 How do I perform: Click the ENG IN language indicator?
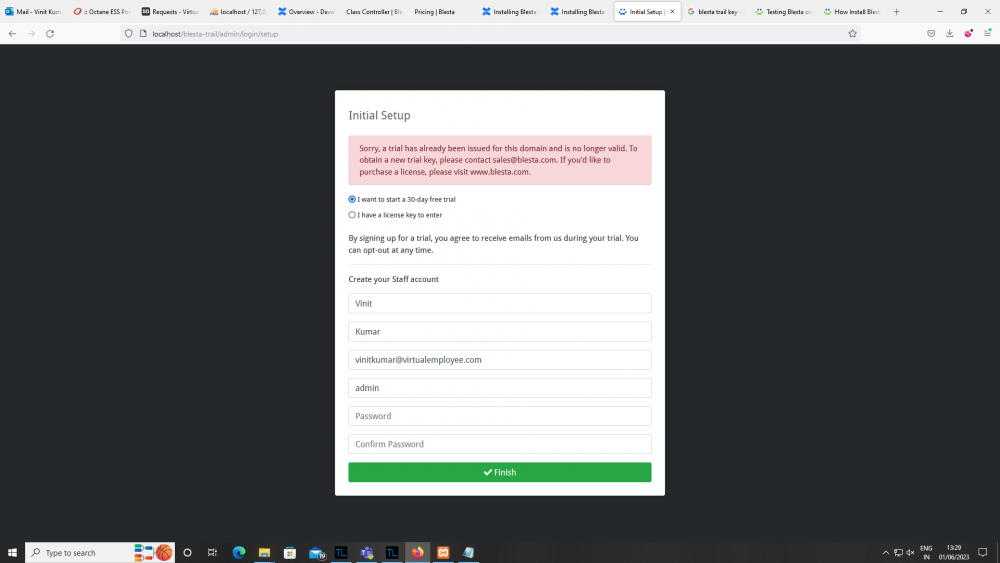926,553
